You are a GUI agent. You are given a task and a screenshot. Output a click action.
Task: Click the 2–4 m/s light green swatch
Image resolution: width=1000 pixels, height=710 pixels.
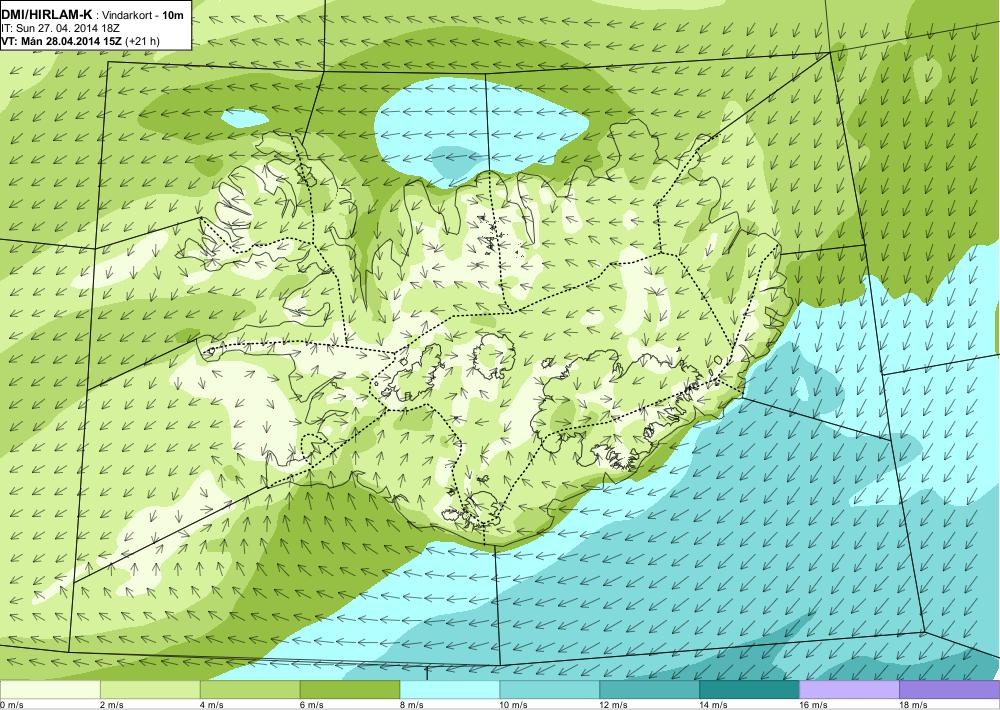[x=150, y=690]
